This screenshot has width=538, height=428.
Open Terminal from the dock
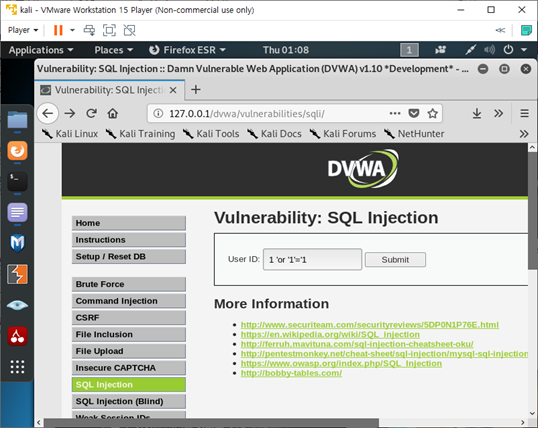click(x=17, y=182)
